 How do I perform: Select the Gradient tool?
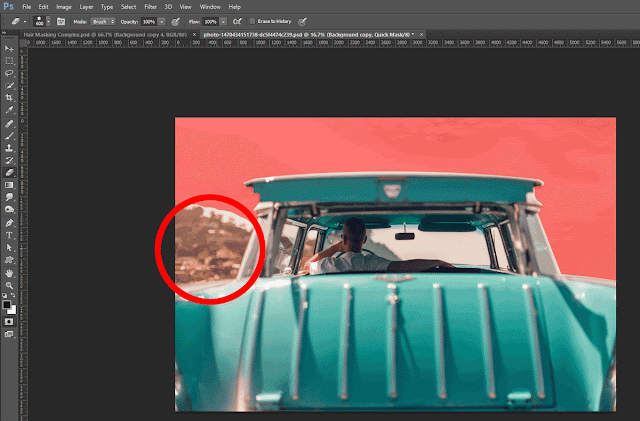click(9, 185)
